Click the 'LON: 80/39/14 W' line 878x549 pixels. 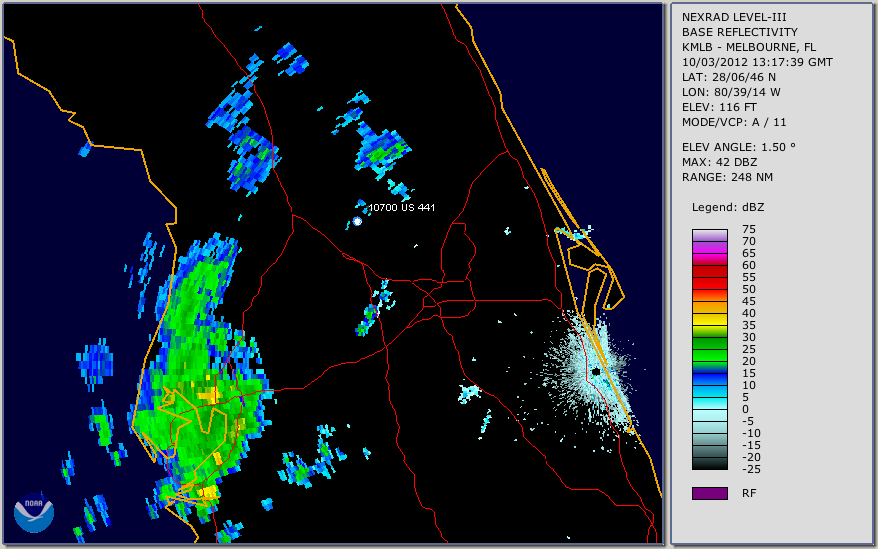pos(731,92)
